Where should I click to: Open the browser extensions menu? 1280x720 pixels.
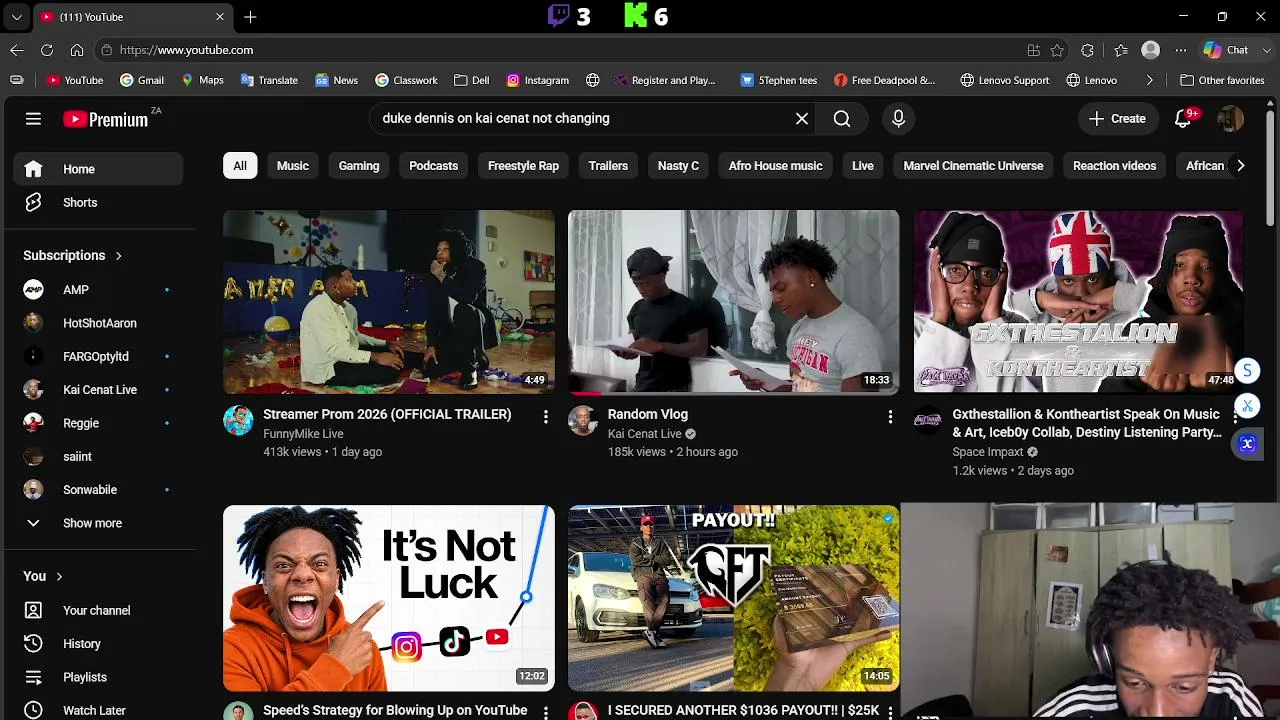pos(1088,50)
